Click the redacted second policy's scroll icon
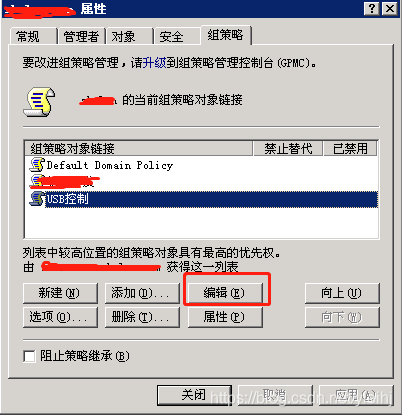 pyautogui.click(x=36, y=182)
